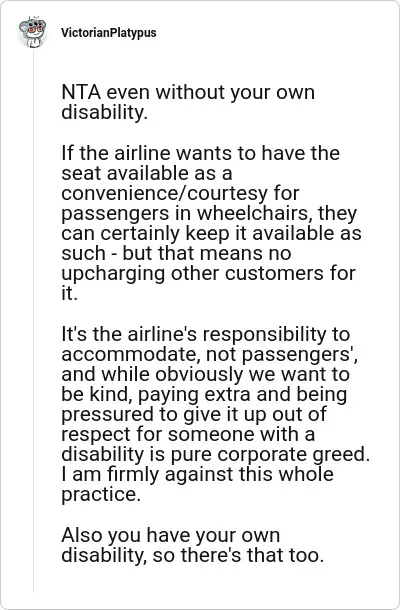Select the "NTA even without your own" line
400x610 pixels.
[188, 93]
